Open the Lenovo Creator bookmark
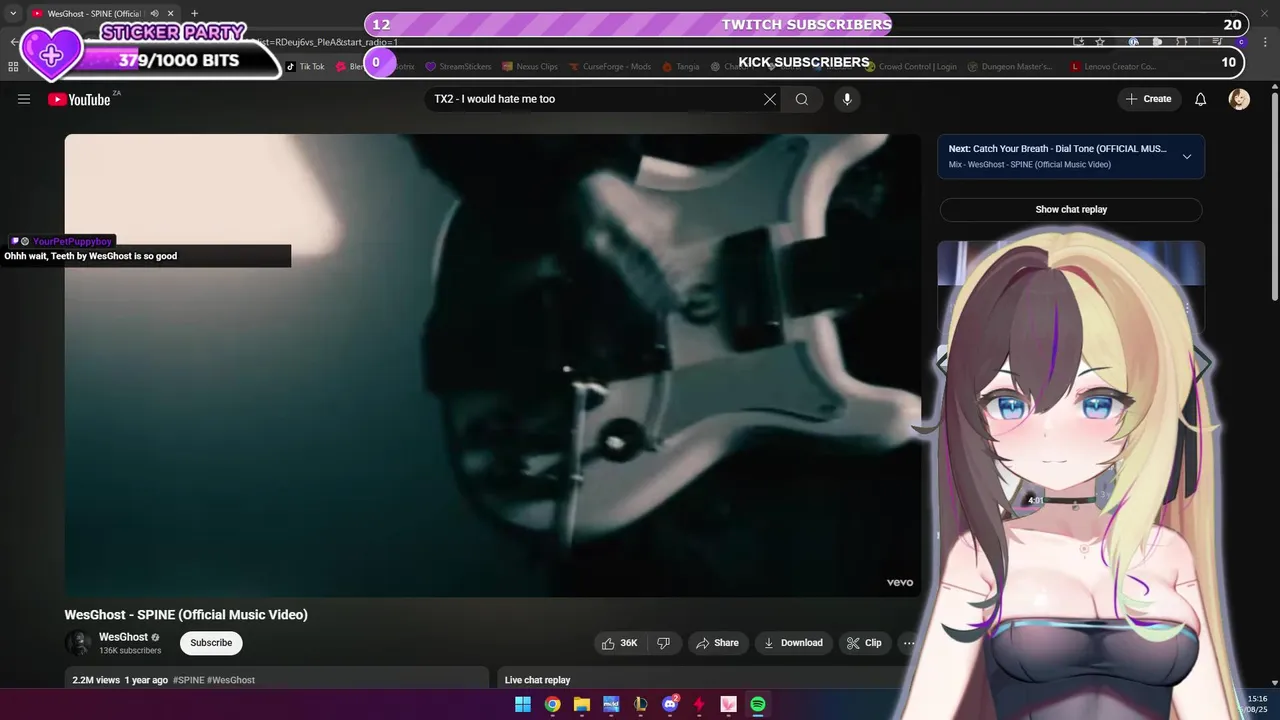The width and height of the screenshot is (1280, 720). 1113,67
